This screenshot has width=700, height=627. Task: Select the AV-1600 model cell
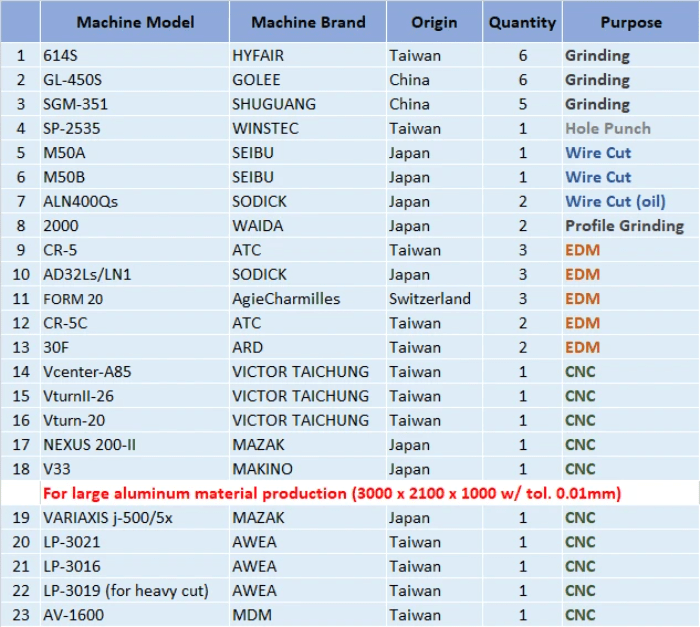pyautogui.click(x=135, y=615)
